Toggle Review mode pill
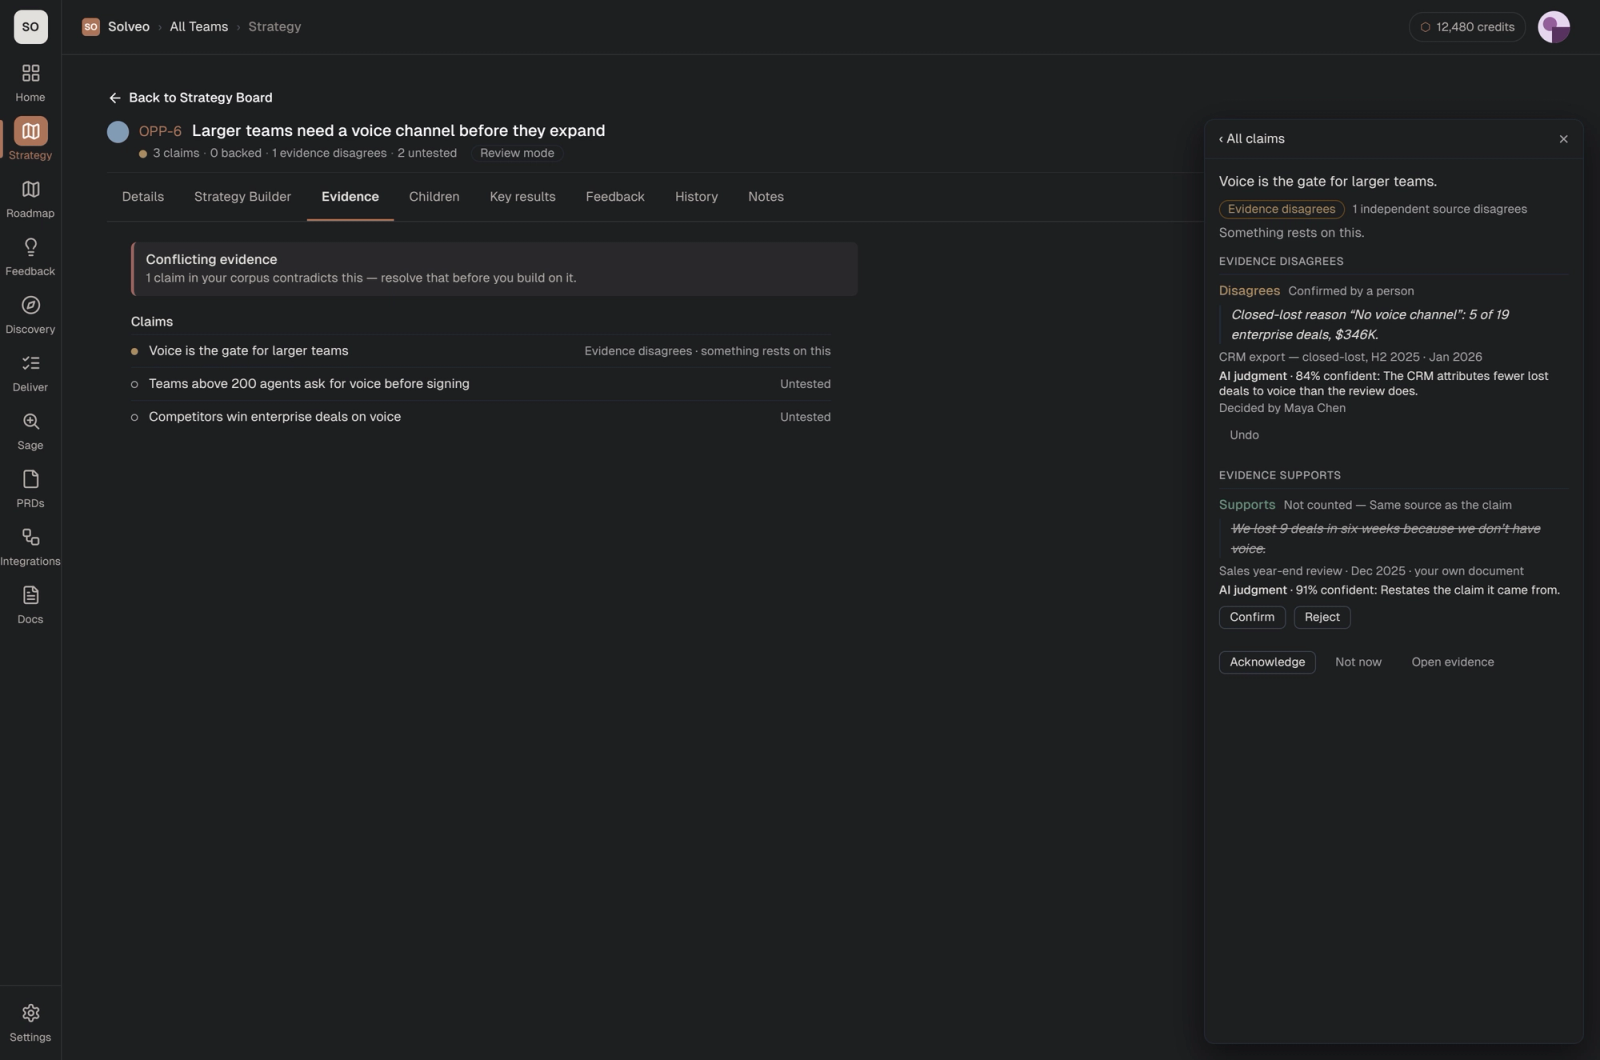The image size is (1600, 1060). (517, 153)
